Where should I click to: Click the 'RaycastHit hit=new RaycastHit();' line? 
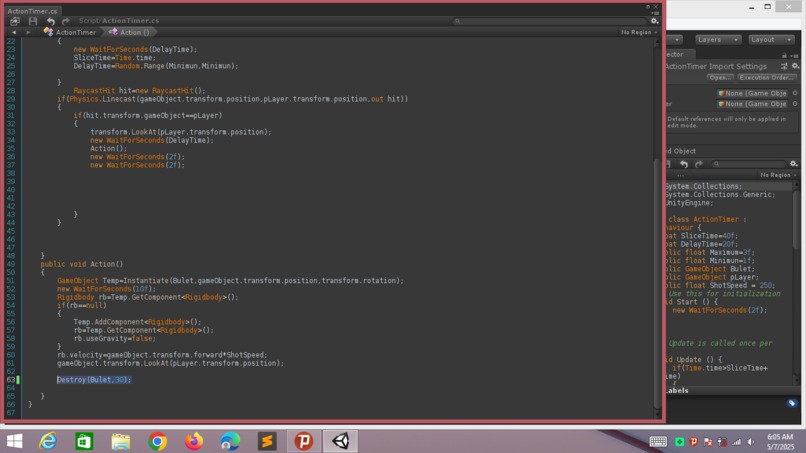click(139, 90)
